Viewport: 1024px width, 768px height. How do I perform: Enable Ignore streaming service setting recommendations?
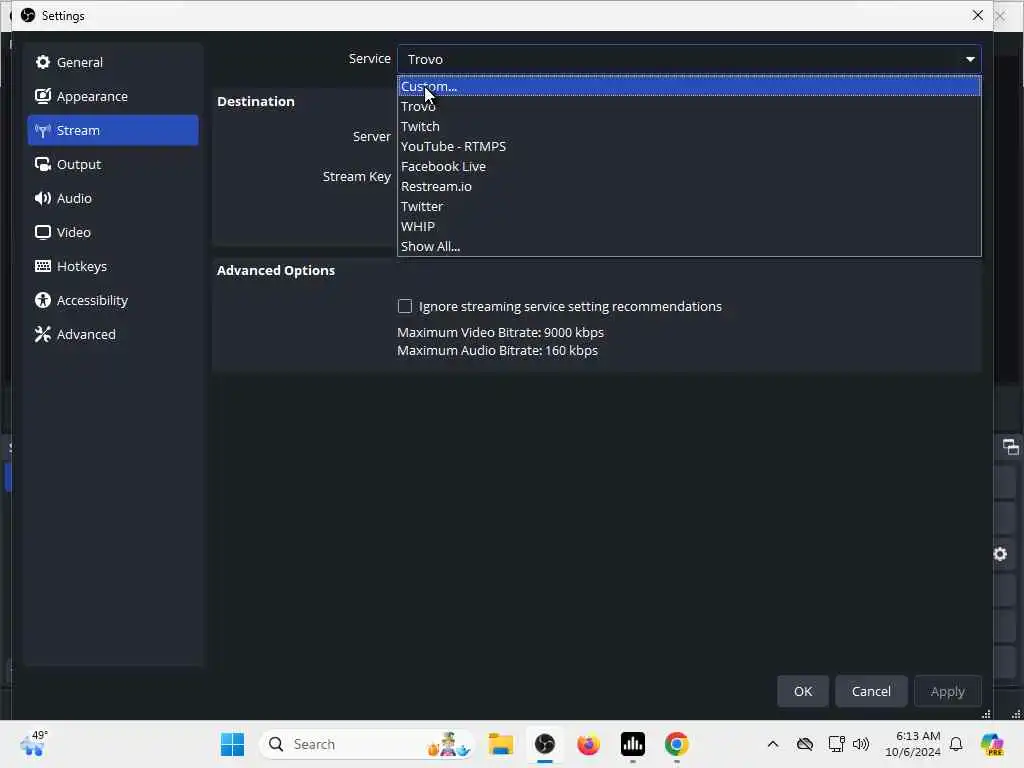[405, 306]
